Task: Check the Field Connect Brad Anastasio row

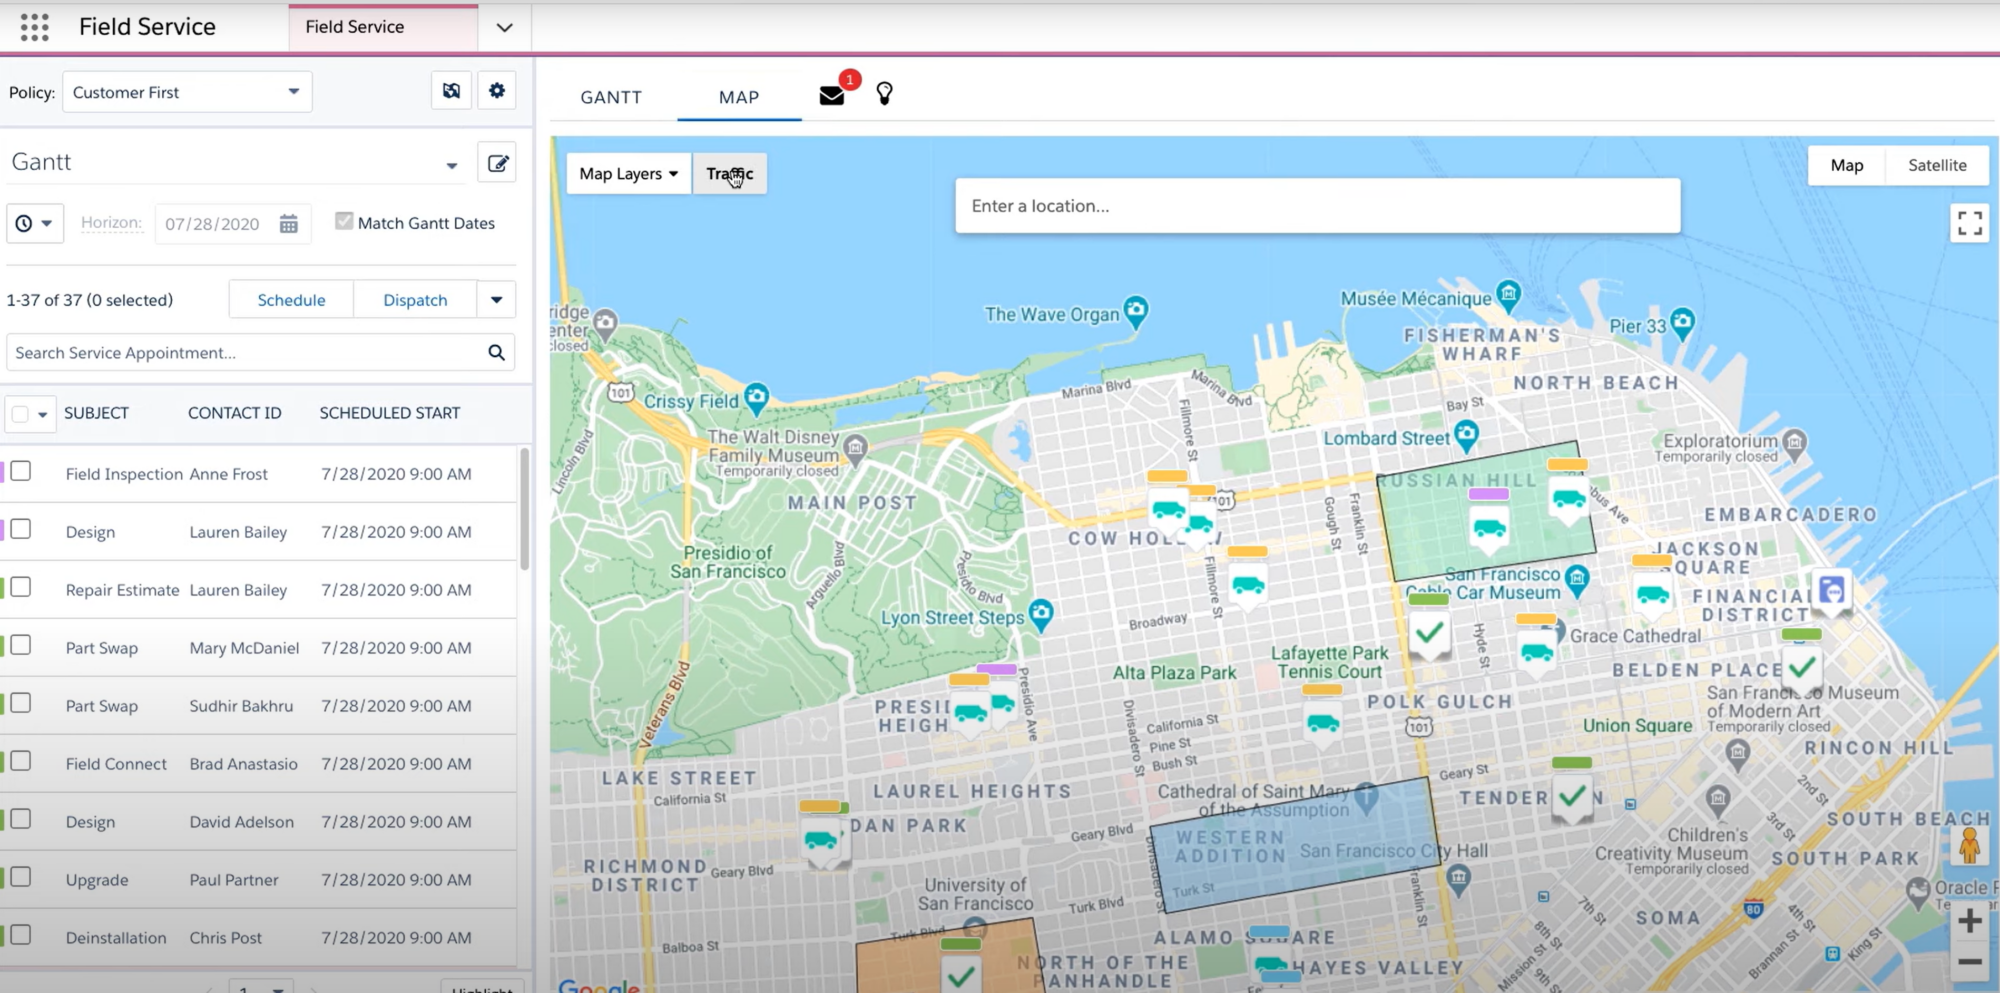Action: tap(21, 761)
